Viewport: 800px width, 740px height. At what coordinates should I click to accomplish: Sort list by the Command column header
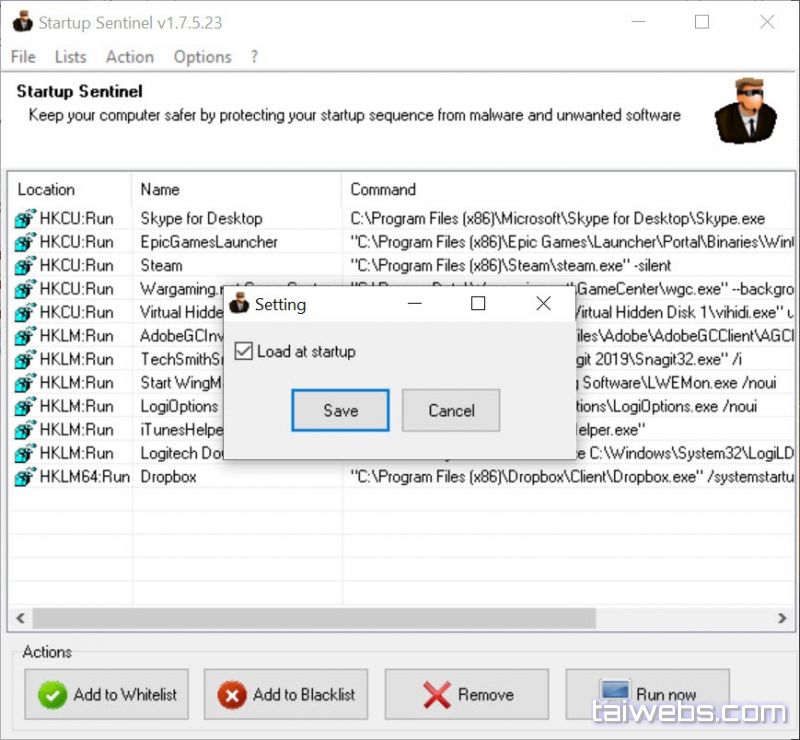click(383, 189)
